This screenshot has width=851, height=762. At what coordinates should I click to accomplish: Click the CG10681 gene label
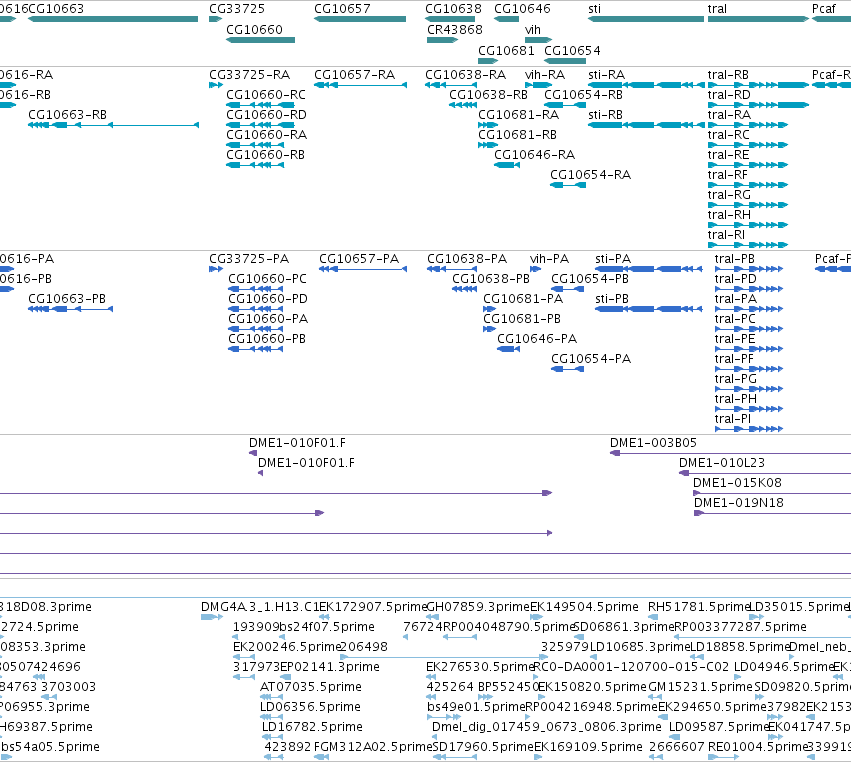506,51
